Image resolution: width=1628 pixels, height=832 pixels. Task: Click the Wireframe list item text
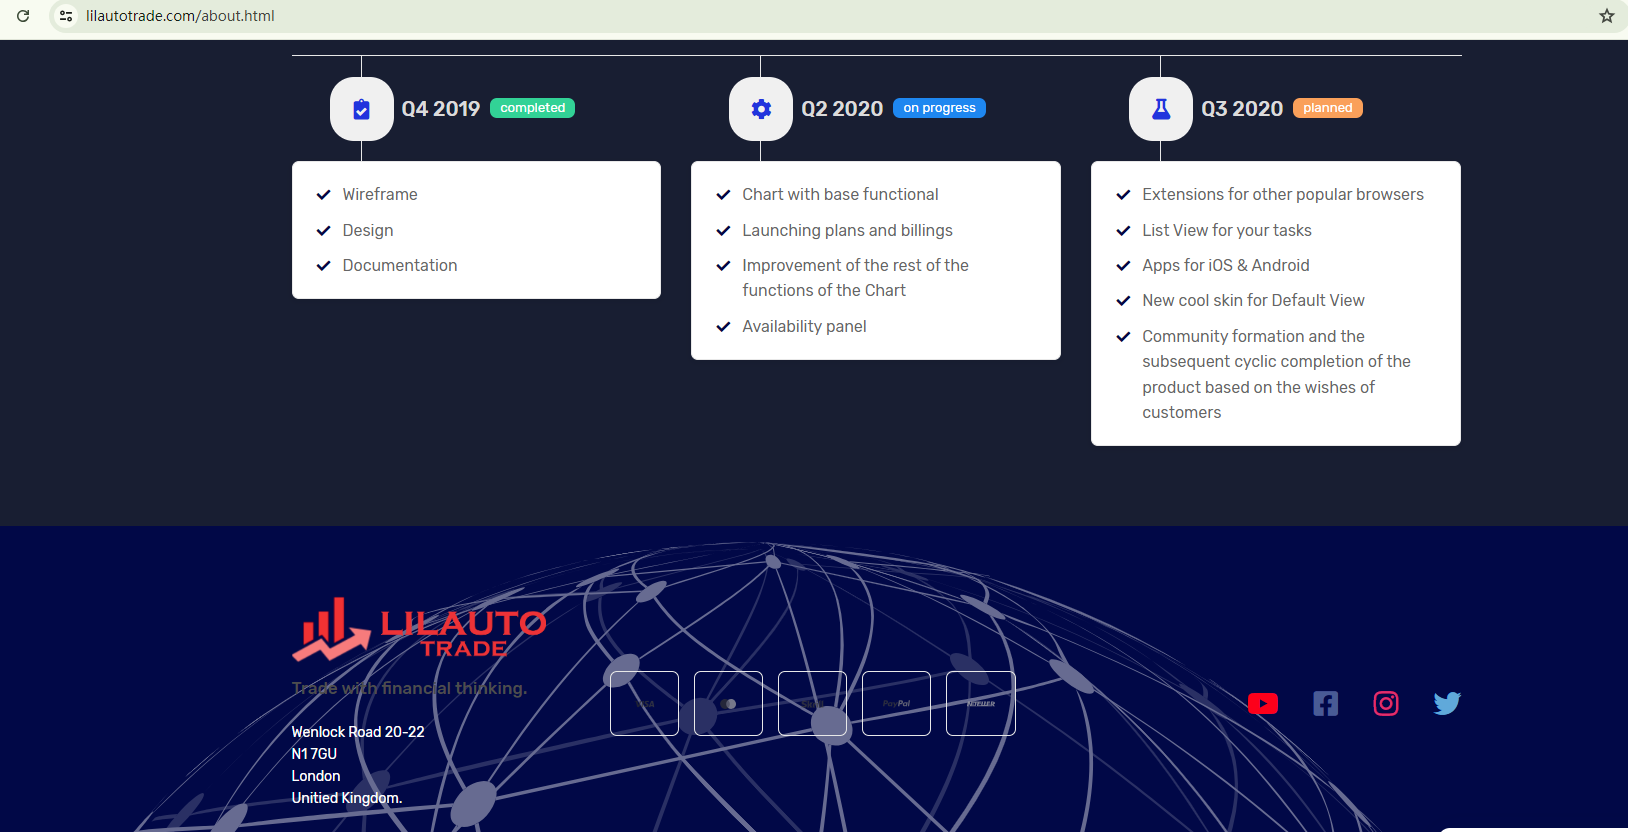pyautogui.click(x=380, y=194)
